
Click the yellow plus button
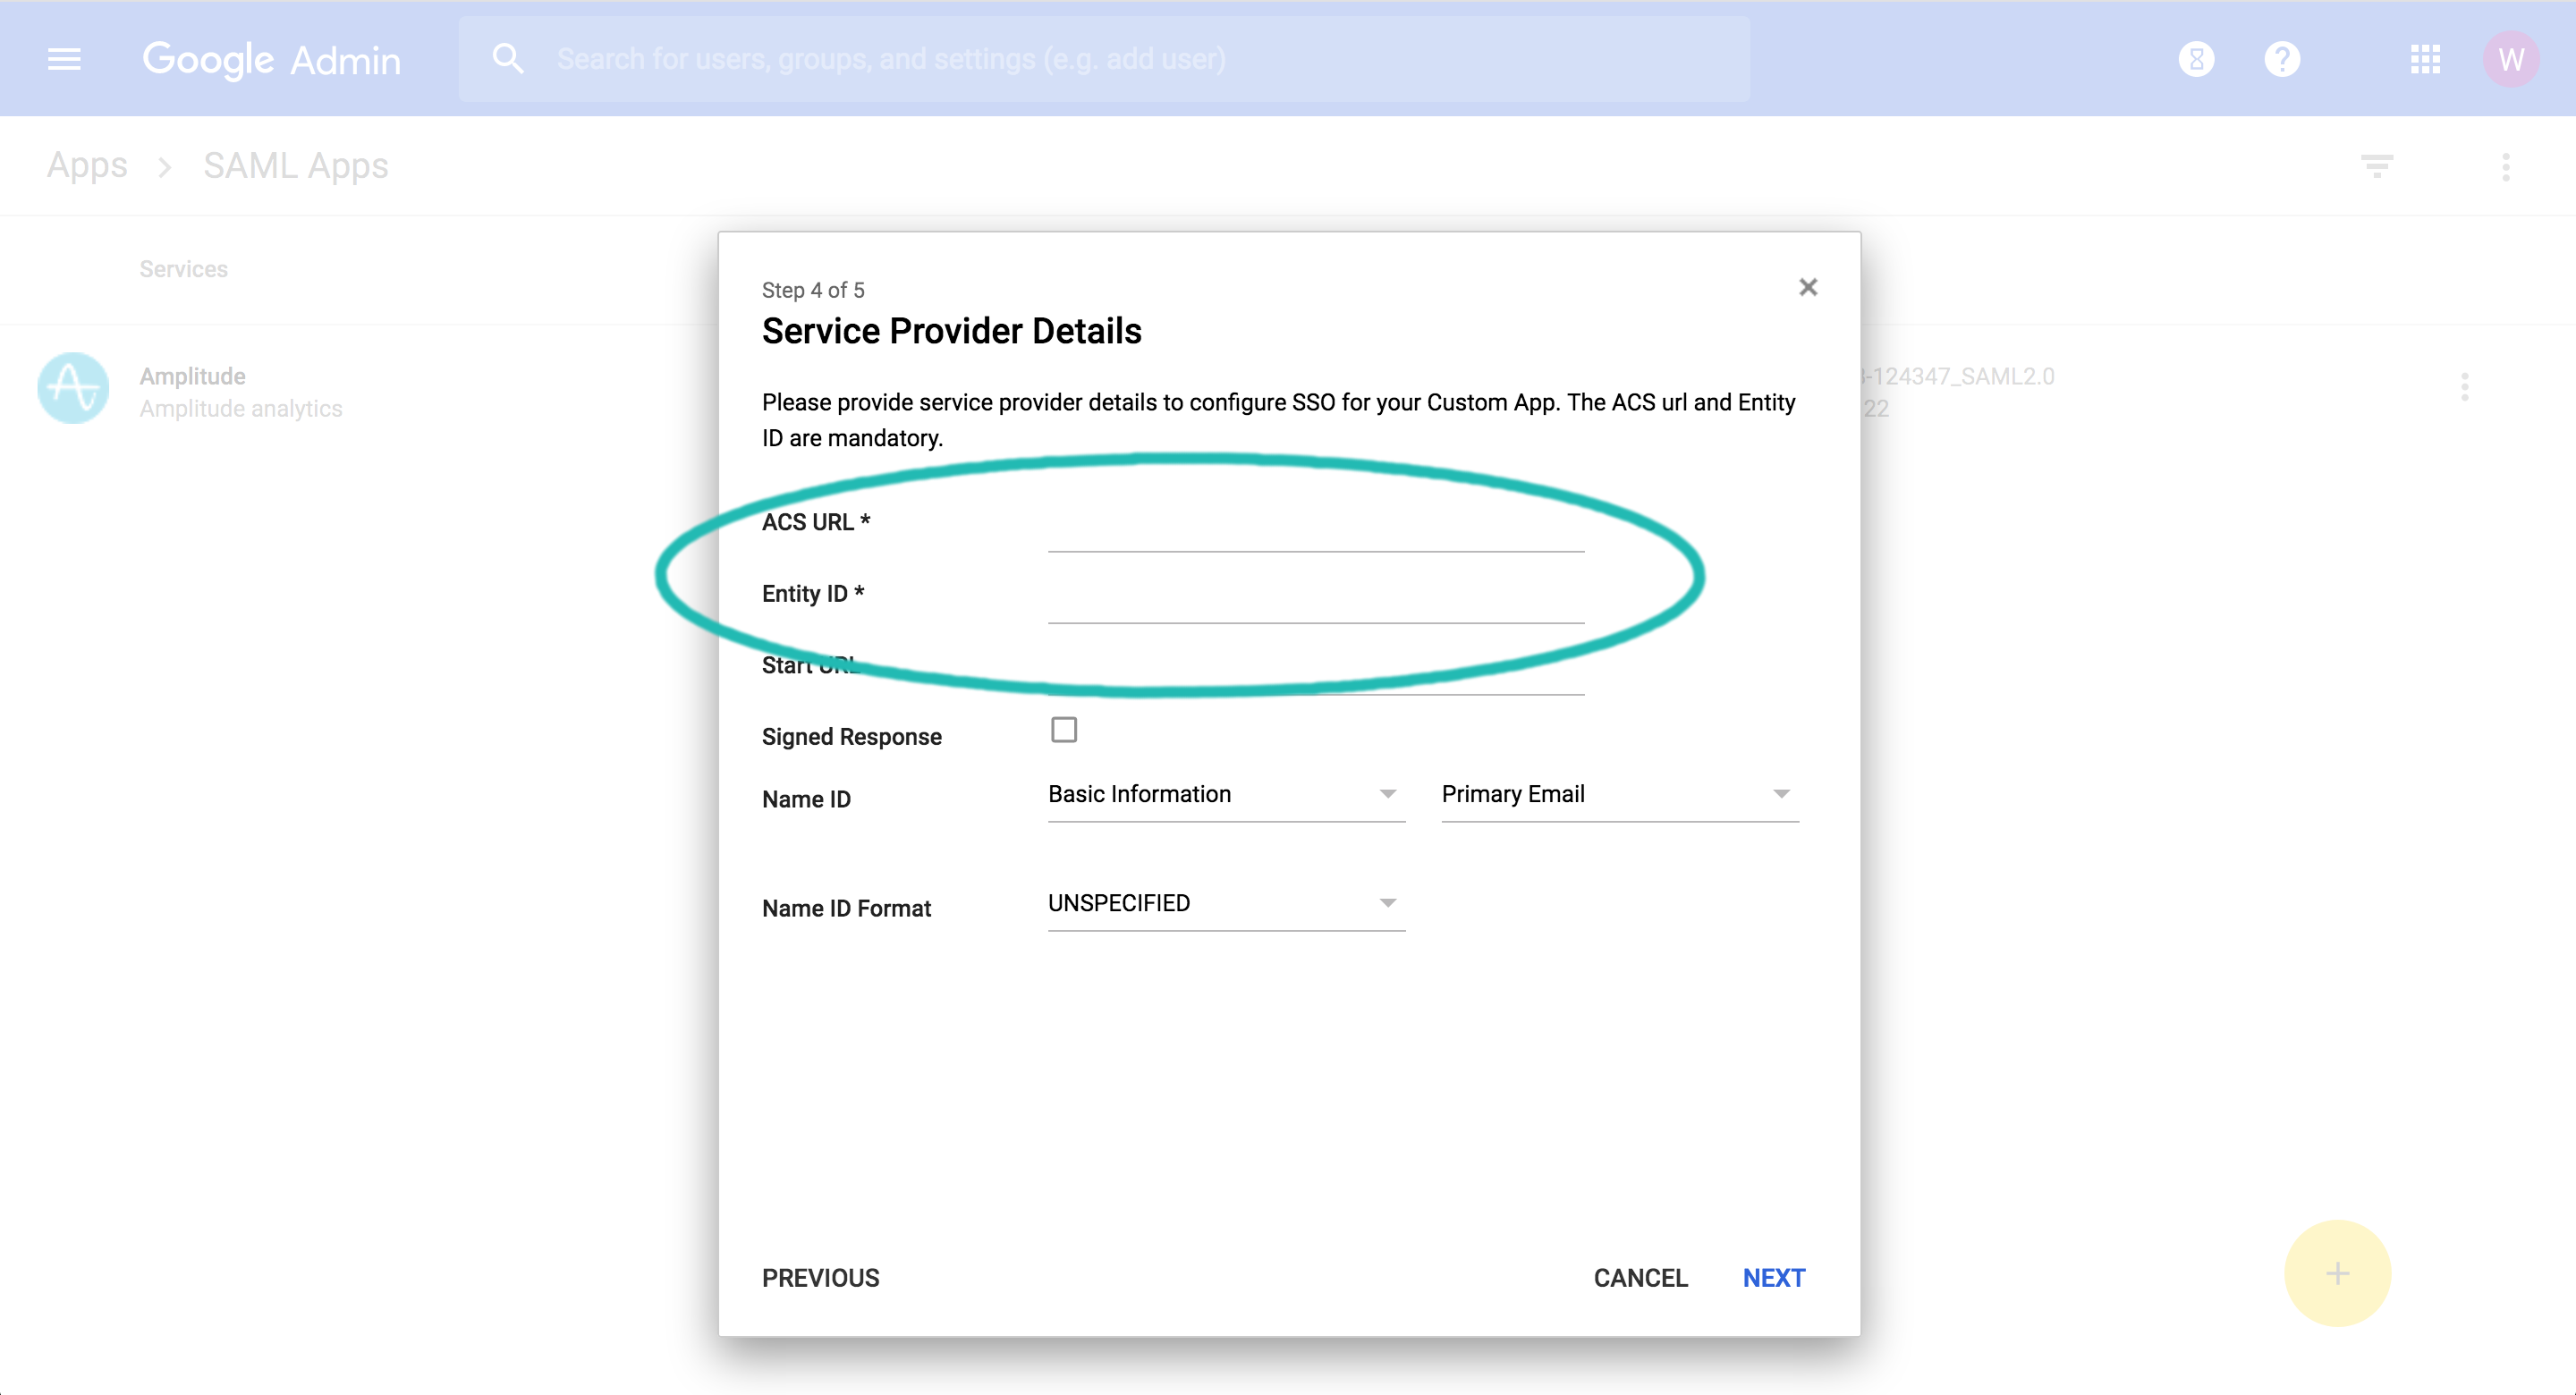point(2337,1273)
